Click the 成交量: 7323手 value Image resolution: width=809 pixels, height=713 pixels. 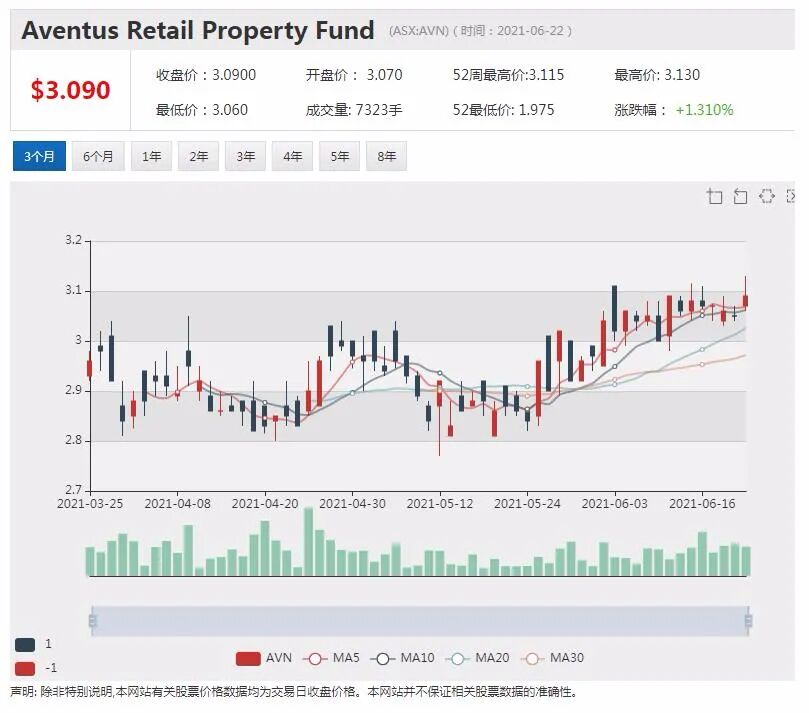pyautogui.click(x=354, y=110)
